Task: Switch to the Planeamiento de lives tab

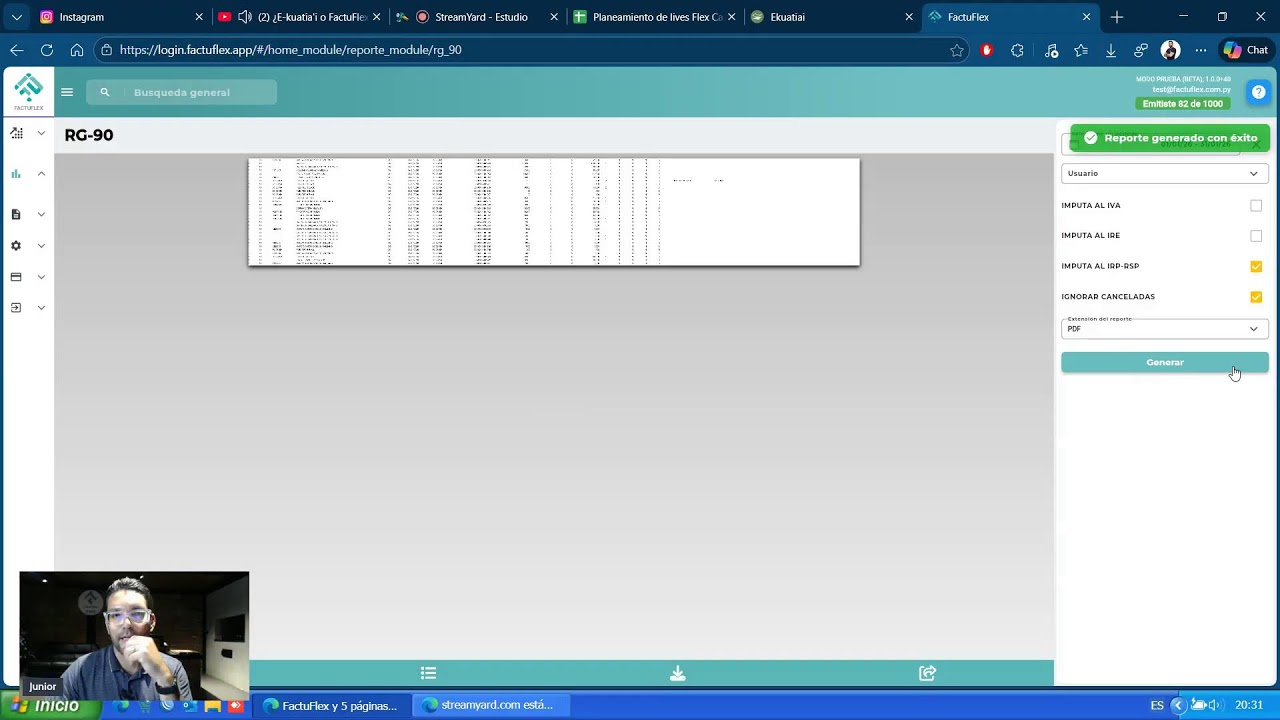Action: click(x=654, y=17)
